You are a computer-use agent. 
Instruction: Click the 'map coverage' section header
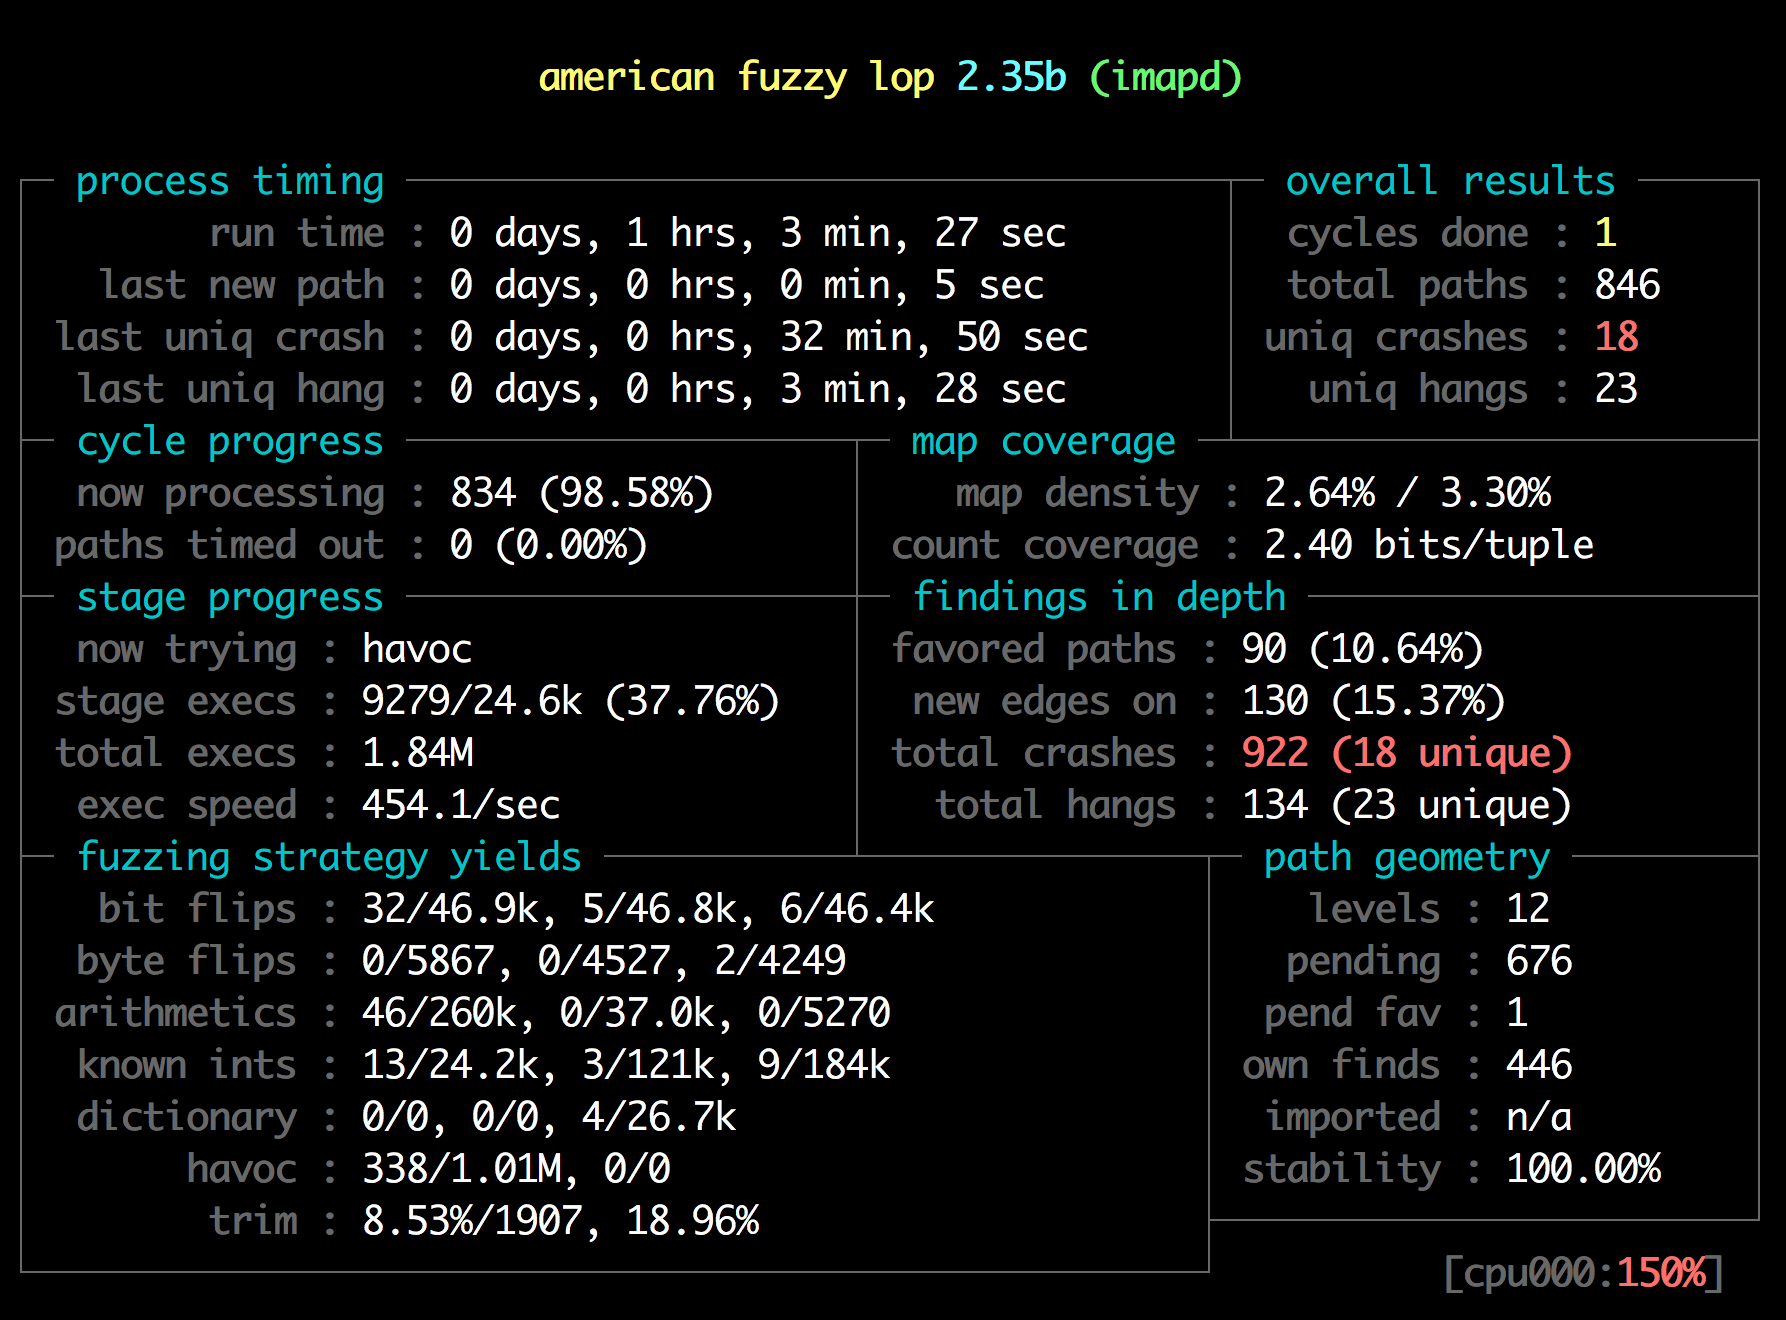point(1043,442)
